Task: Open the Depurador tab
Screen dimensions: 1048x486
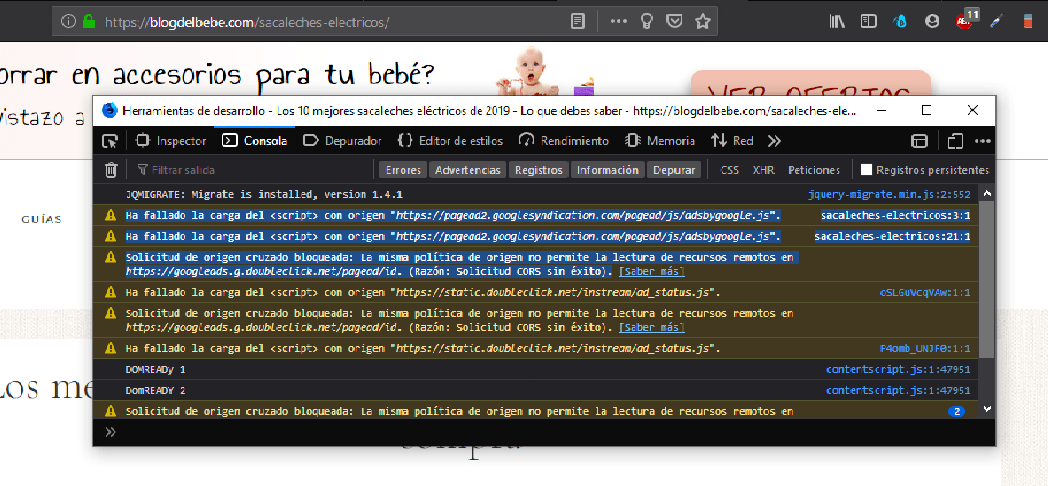Action: pyautogui.click(x=342, y=141)
